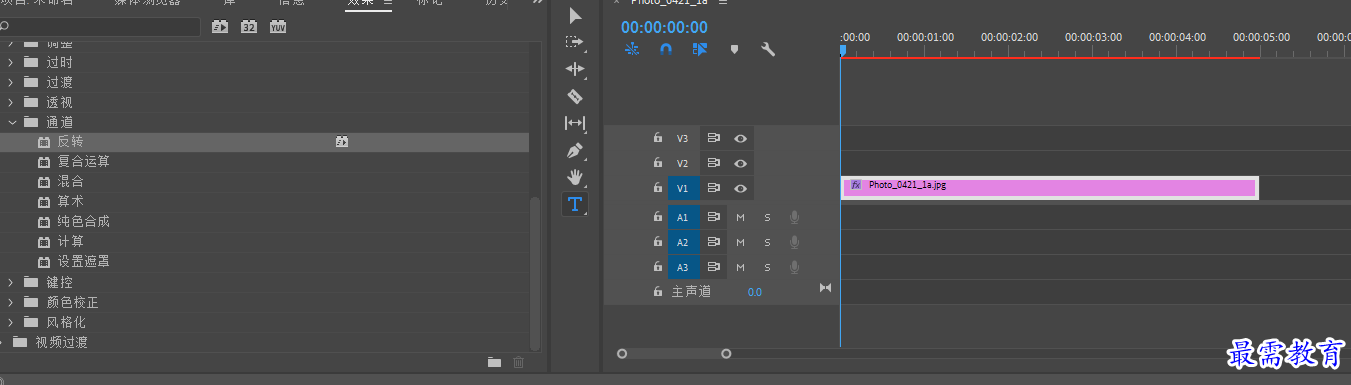Click the voice-over mic on A2
This screenshot has width=1351, height=385.
coord(794,242)
